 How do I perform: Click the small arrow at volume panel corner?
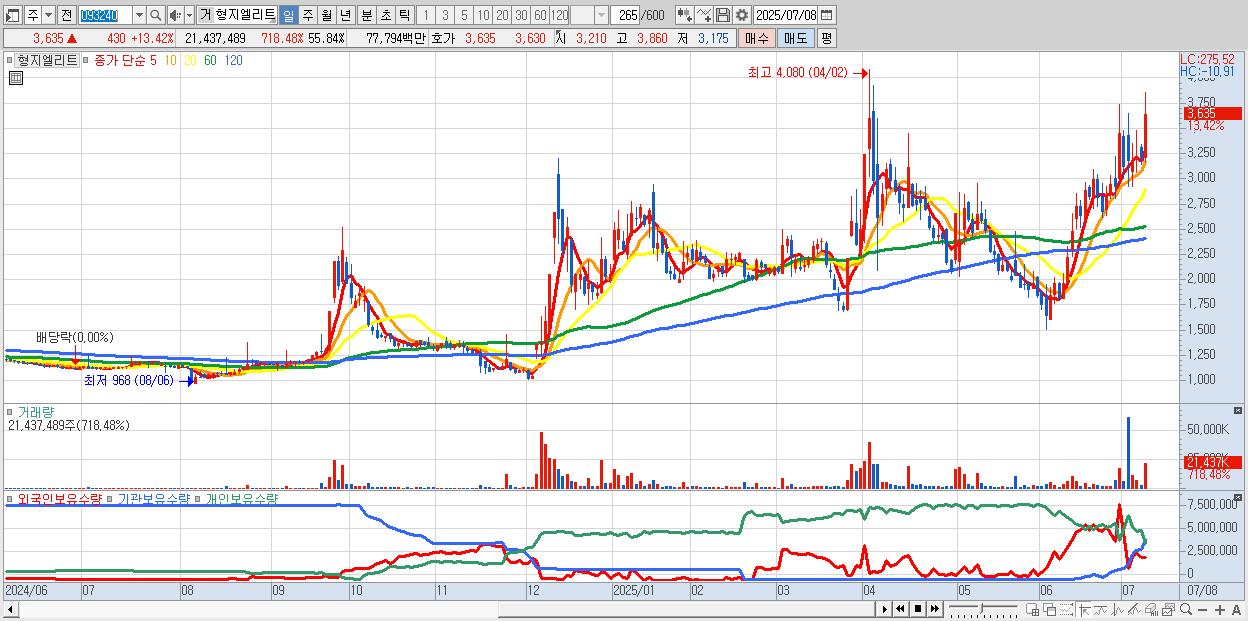point(1240,410)
